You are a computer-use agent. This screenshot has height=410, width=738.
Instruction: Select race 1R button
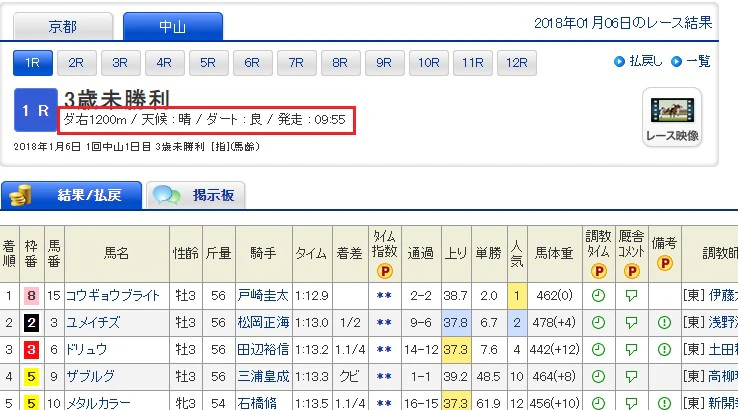(x=32, y=63)
